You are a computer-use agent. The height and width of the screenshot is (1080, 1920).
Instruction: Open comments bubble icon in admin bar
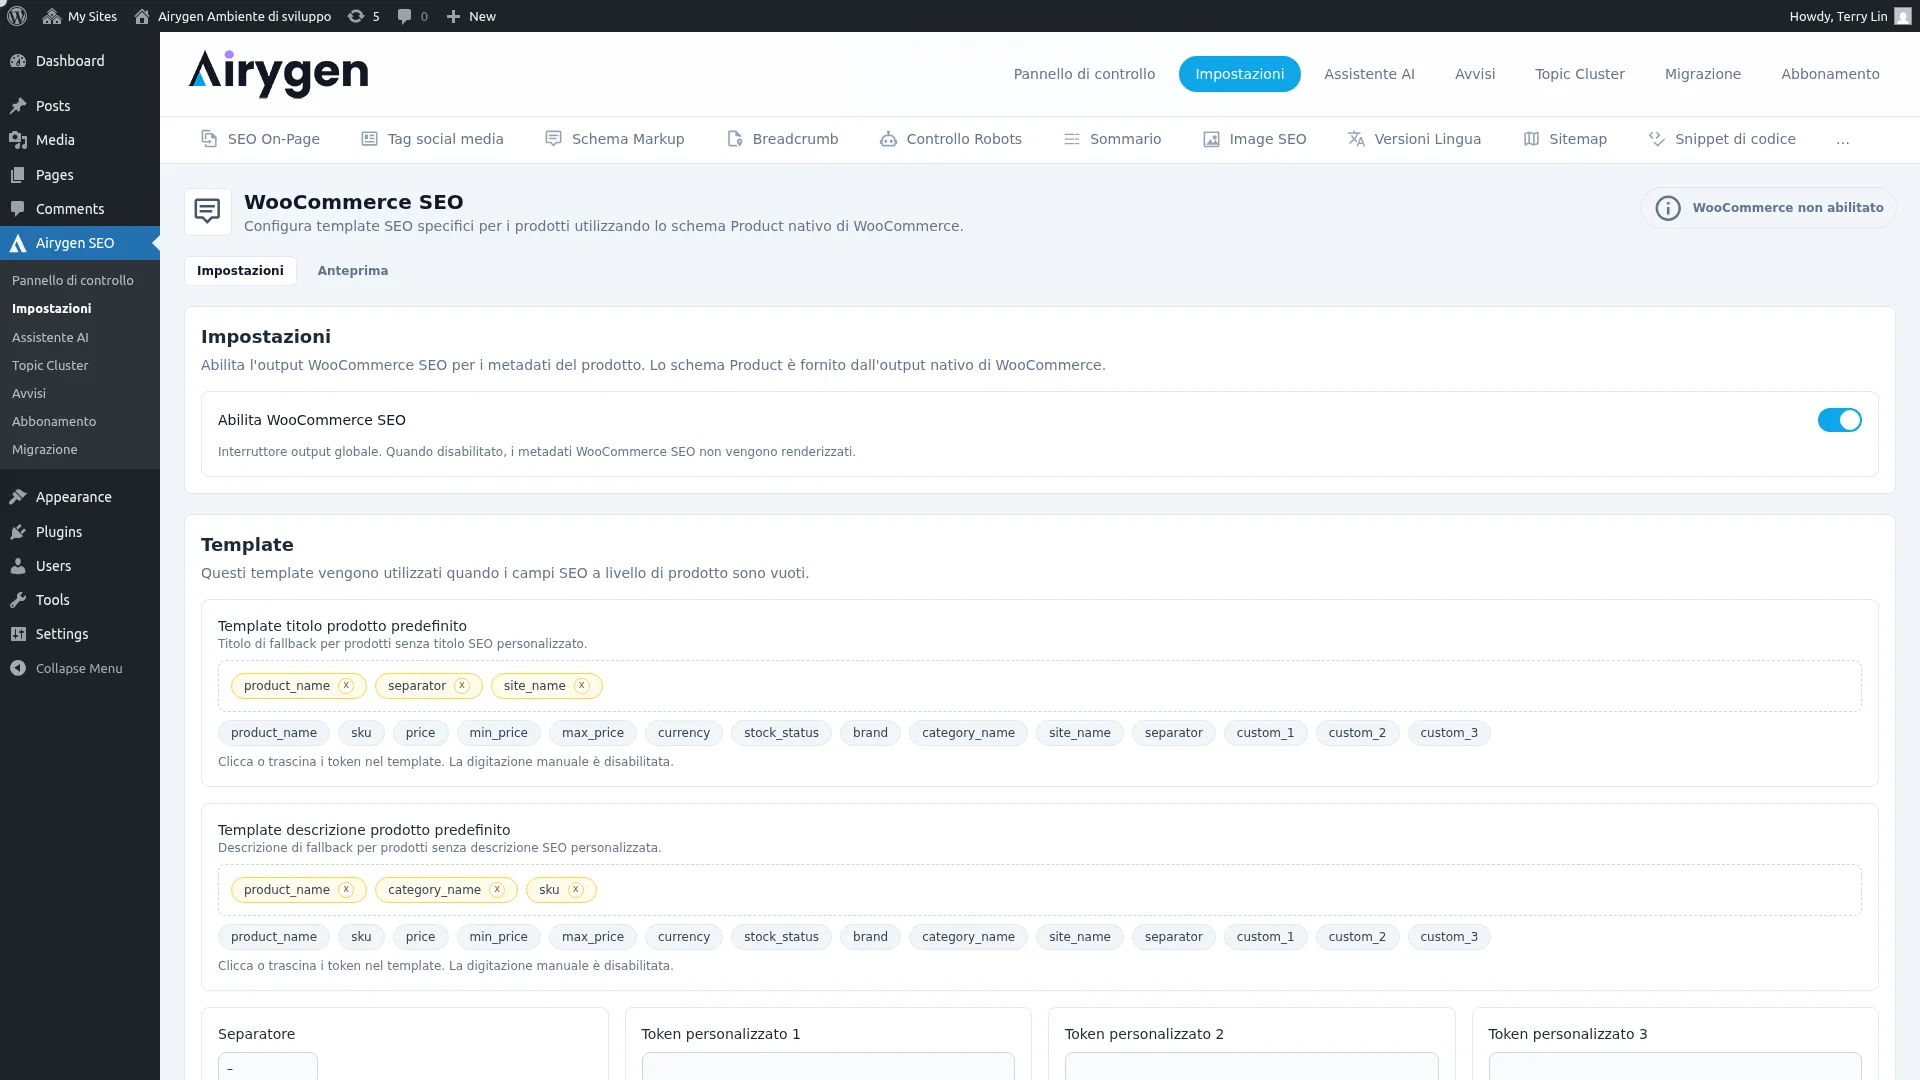(412, 16)
